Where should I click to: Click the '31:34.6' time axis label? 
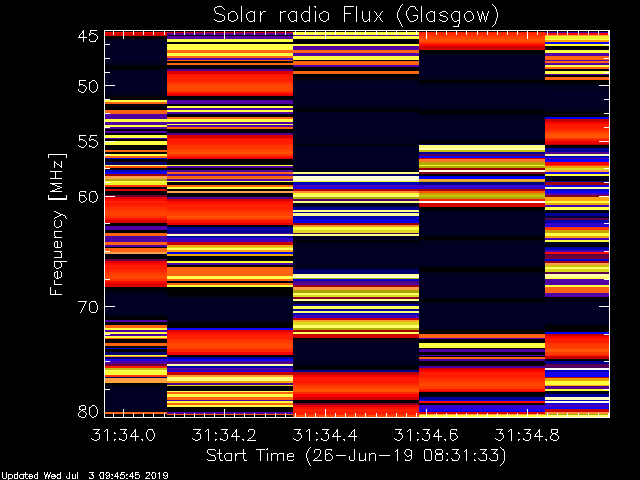click(426, 435)
